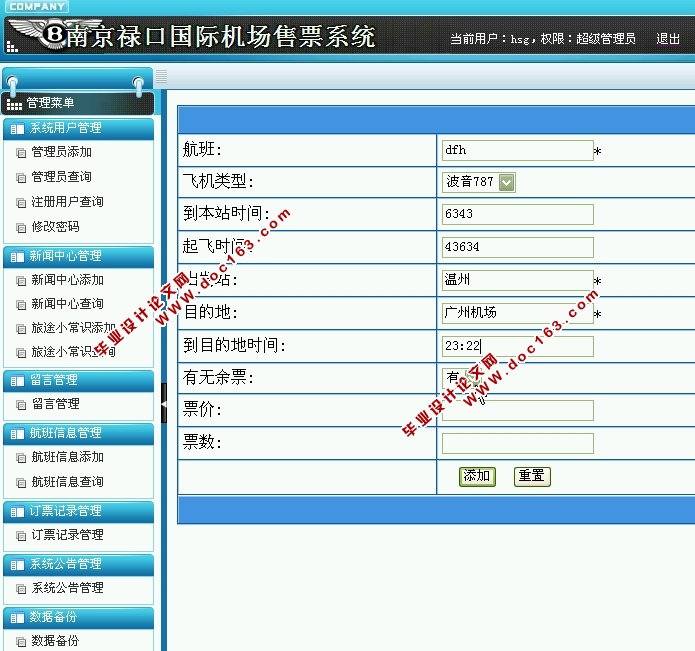The width and height of the screenshot is (695, 651).
Task: Open 修改密码 menu item
Action: click(55, 227)
